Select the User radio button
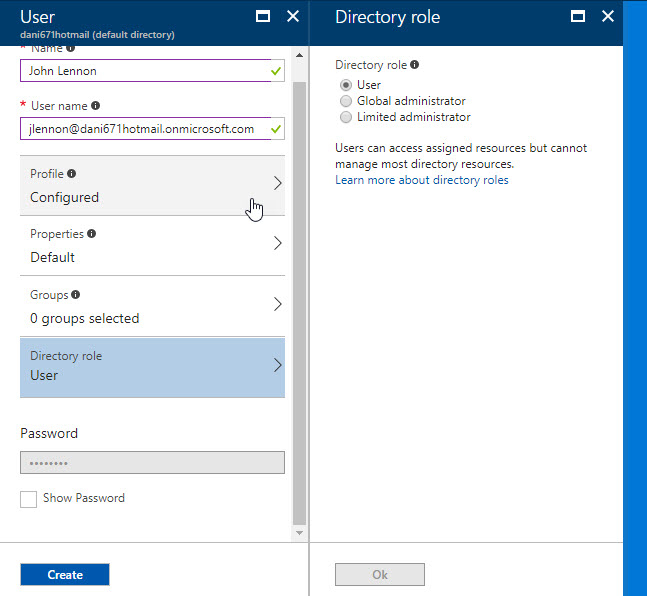Viewport: 647px width, 596px height. pos(346,85)
